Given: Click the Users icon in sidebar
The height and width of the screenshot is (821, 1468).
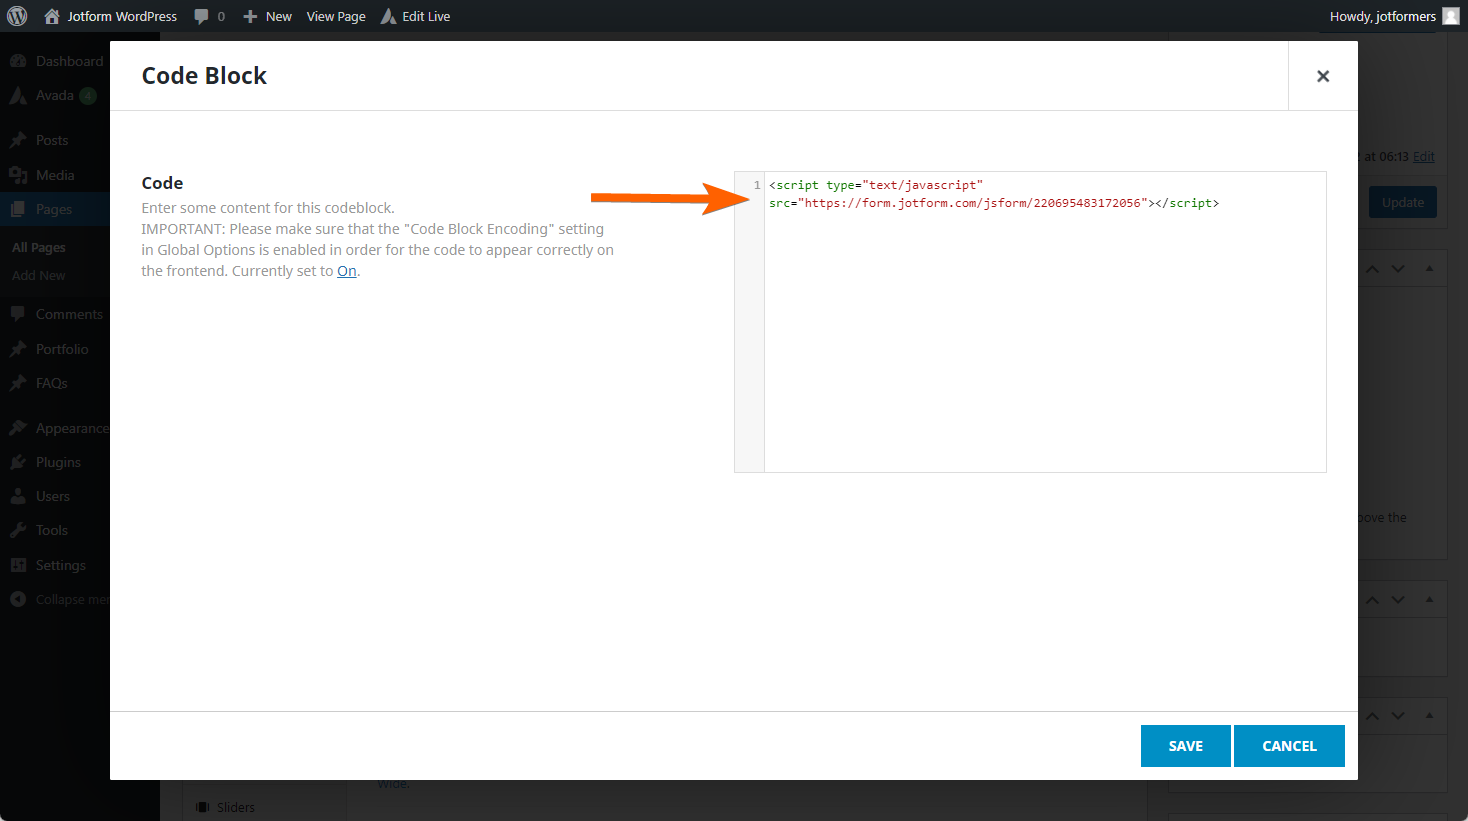Looking at the screenshot, I should click(18, 496).
